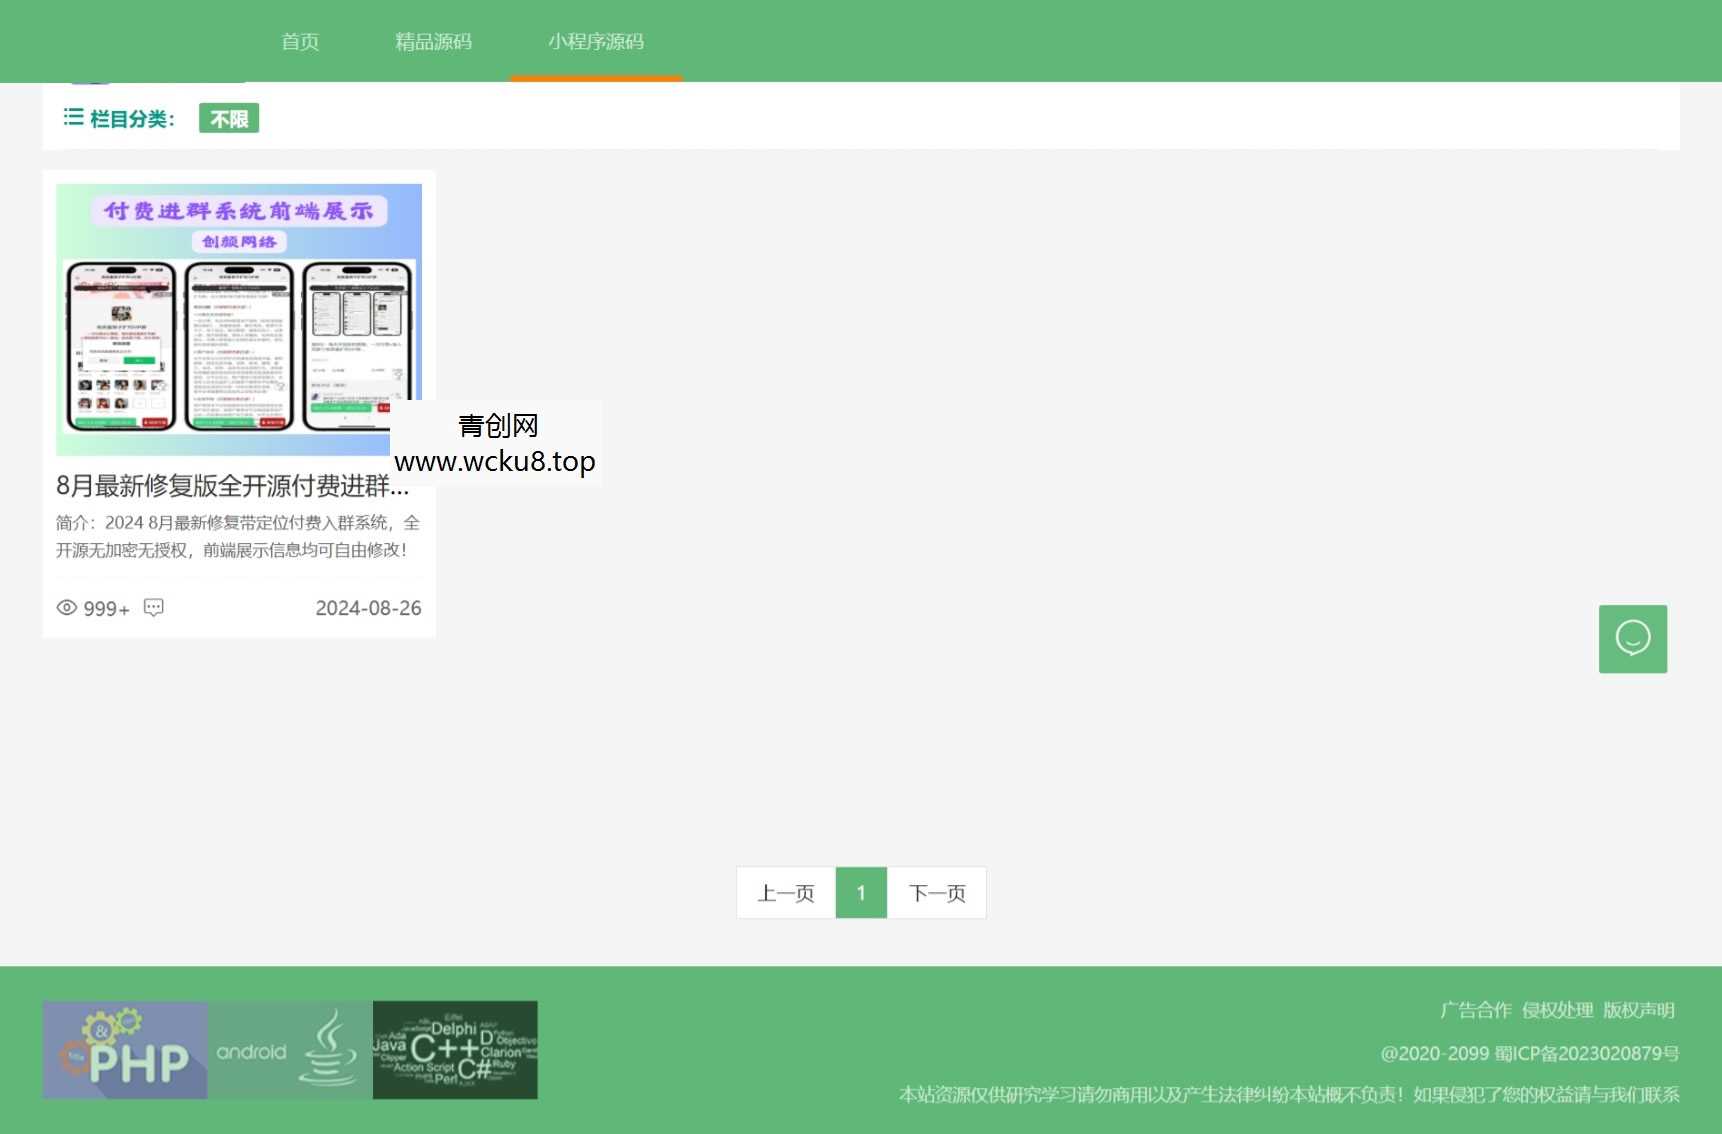Click the Java logo in the footer
This screenshot has height=1134, width=1722.
(x=330, y=1049)
